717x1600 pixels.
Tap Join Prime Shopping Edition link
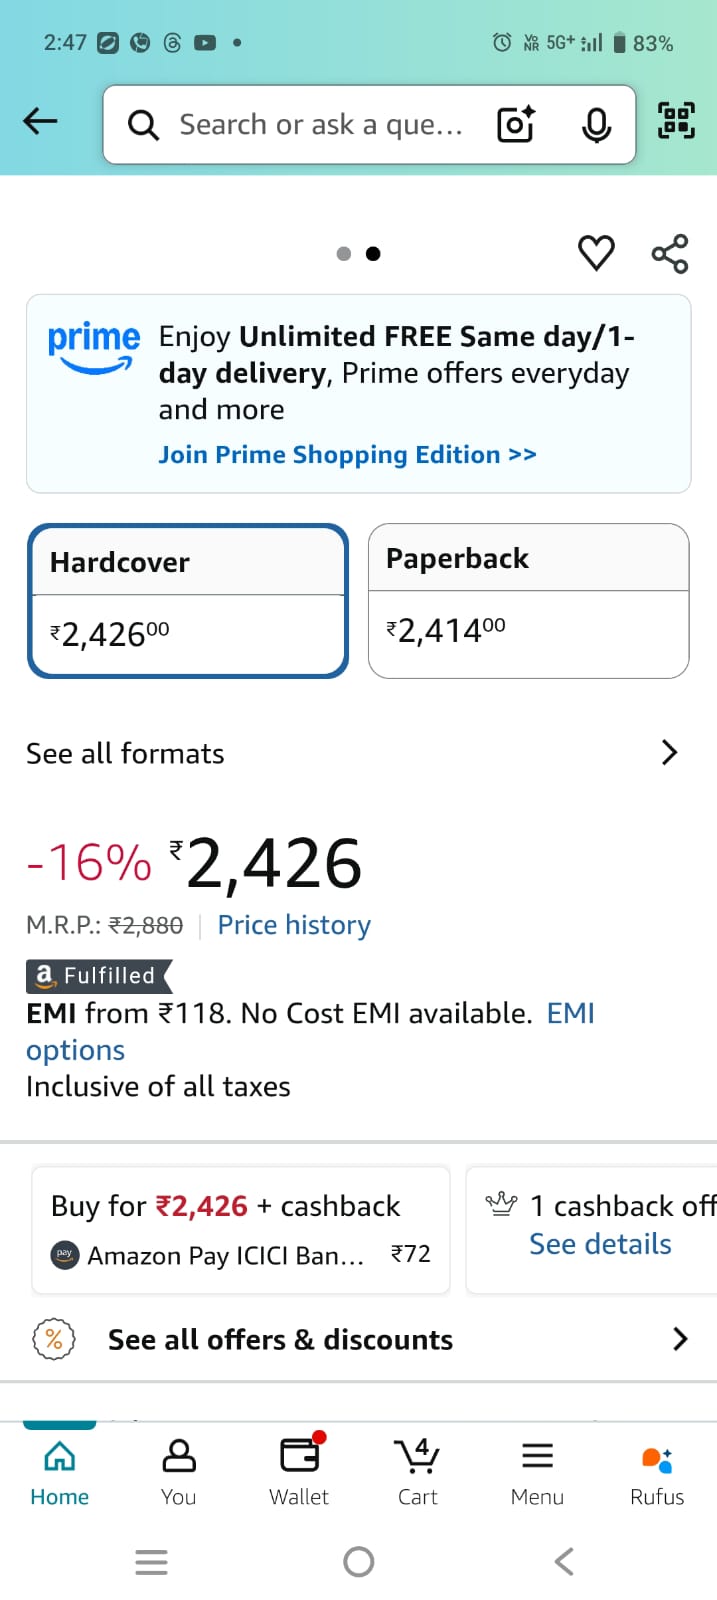pyautogui.click(x=347, y=455)
